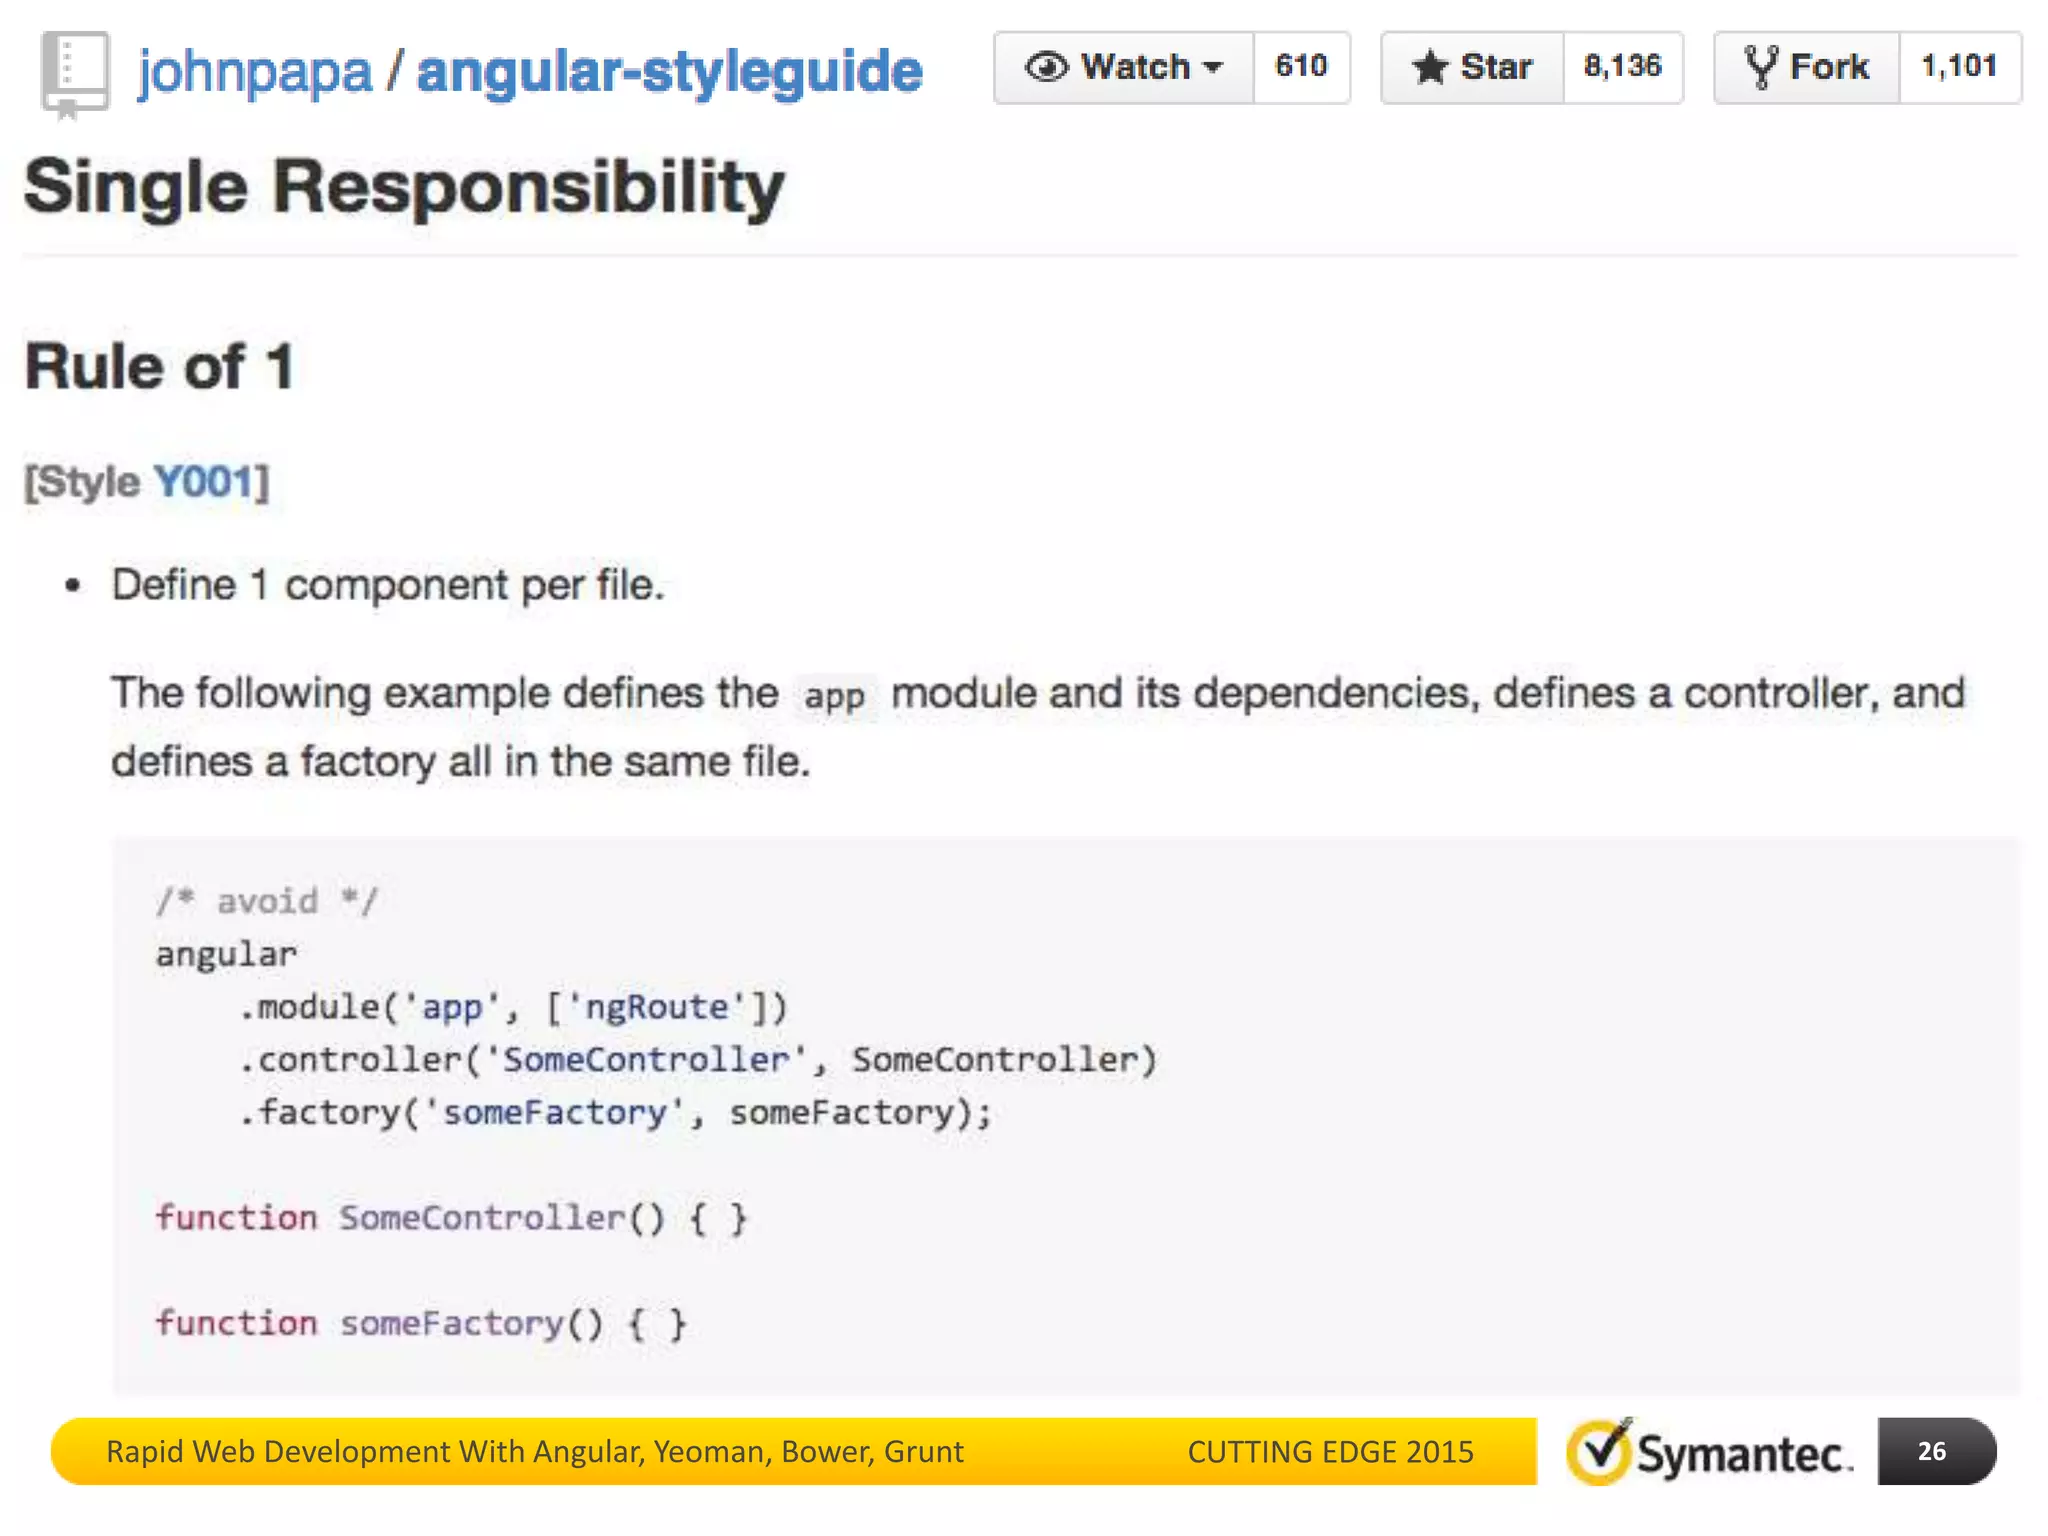Open the forks count 1,101

pos(1959,67)
